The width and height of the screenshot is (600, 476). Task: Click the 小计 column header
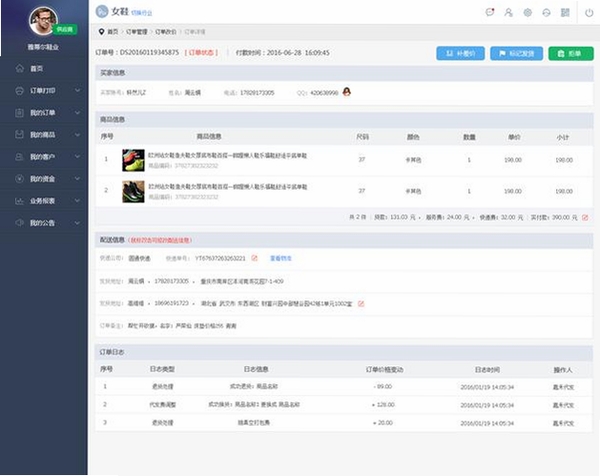coord(562,137)
